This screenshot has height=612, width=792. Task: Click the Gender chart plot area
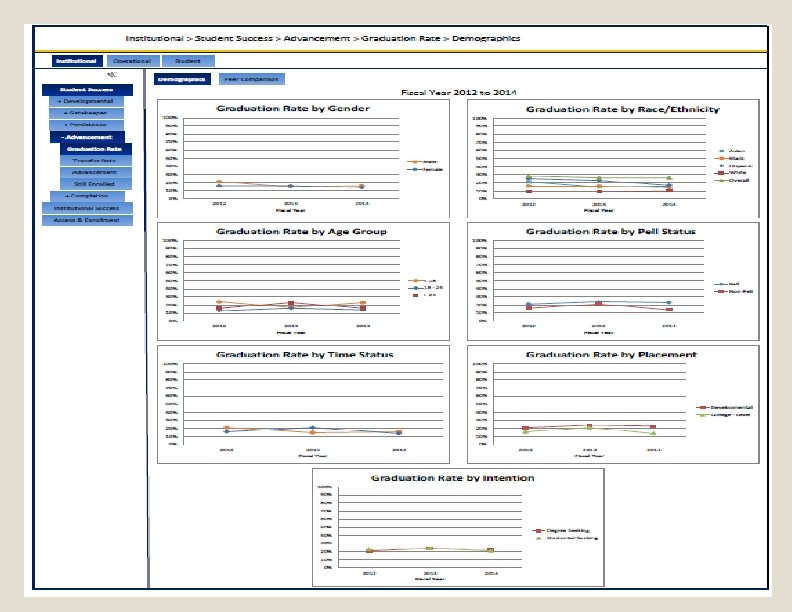(x=291, y=158)
